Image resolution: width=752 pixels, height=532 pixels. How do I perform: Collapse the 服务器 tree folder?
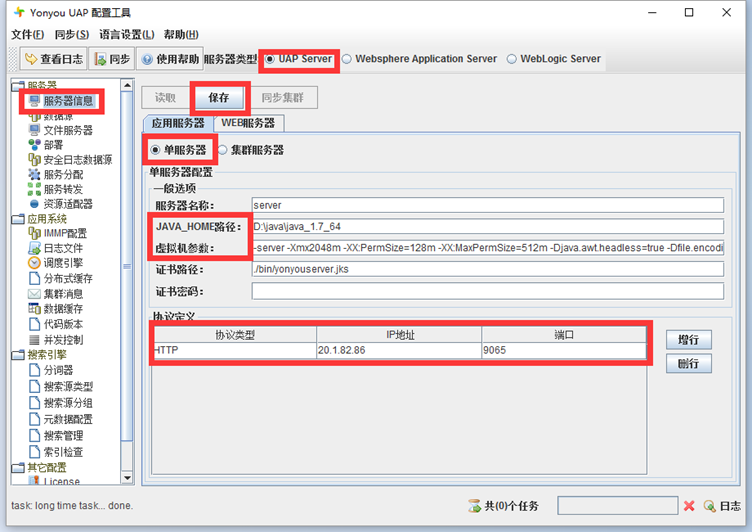click(18, 86)
